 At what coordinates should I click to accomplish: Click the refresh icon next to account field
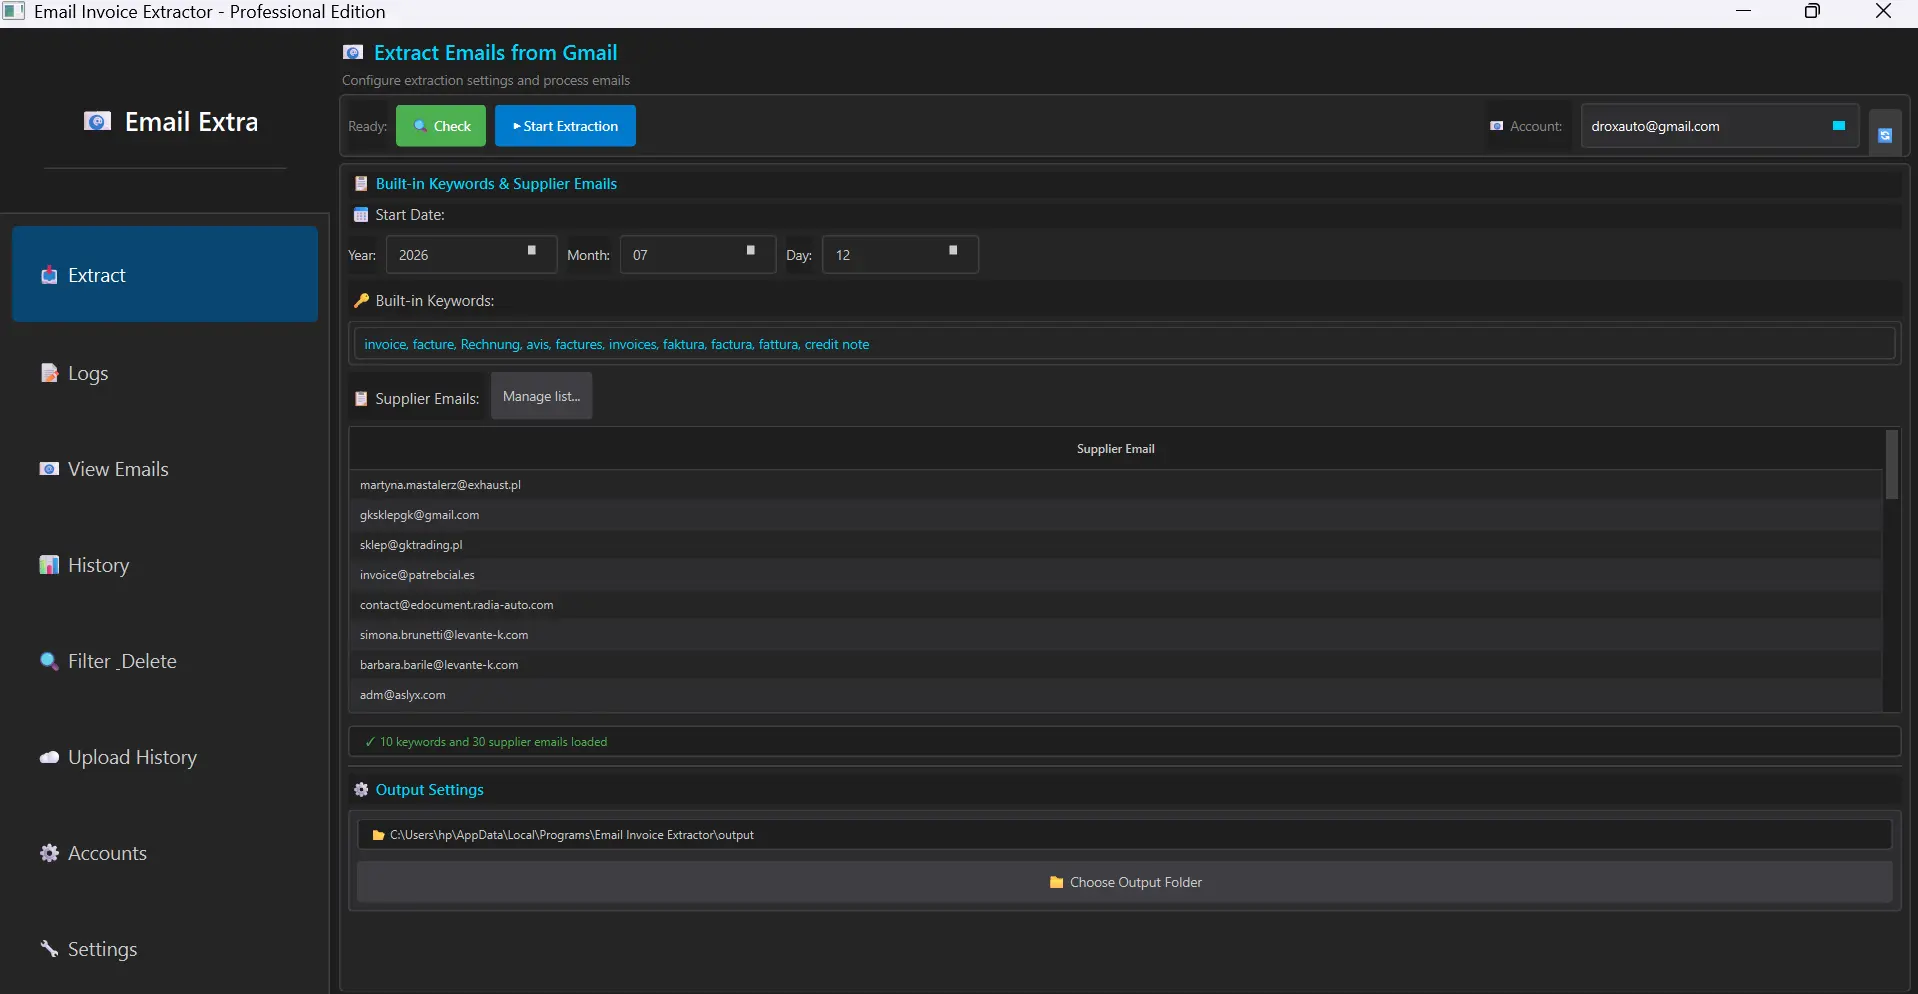(1884, 134)
